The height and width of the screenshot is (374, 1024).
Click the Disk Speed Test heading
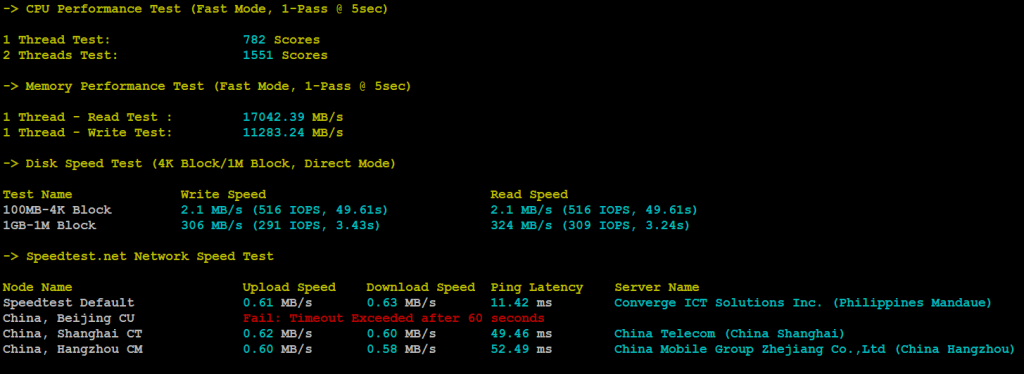point(199,164)
